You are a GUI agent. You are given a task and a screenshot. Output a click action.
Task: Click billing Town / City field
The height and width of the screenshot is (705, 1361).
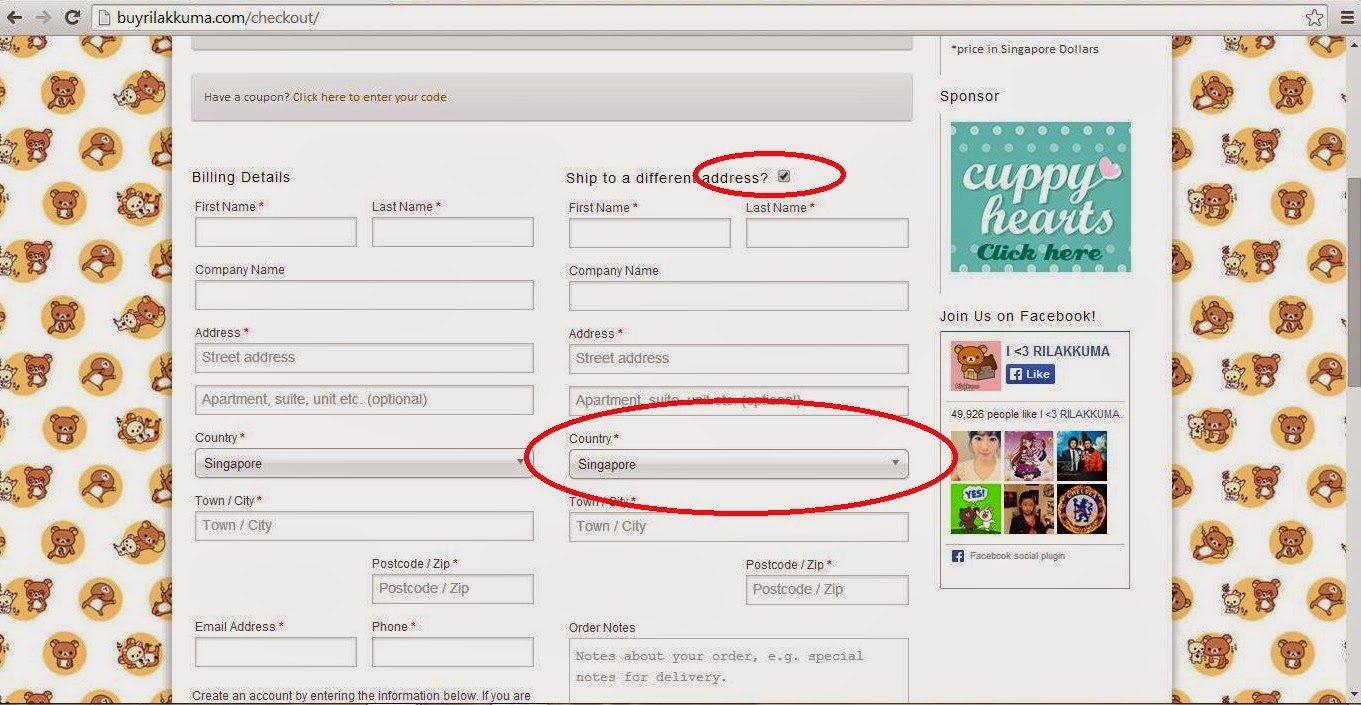[364, 526]
